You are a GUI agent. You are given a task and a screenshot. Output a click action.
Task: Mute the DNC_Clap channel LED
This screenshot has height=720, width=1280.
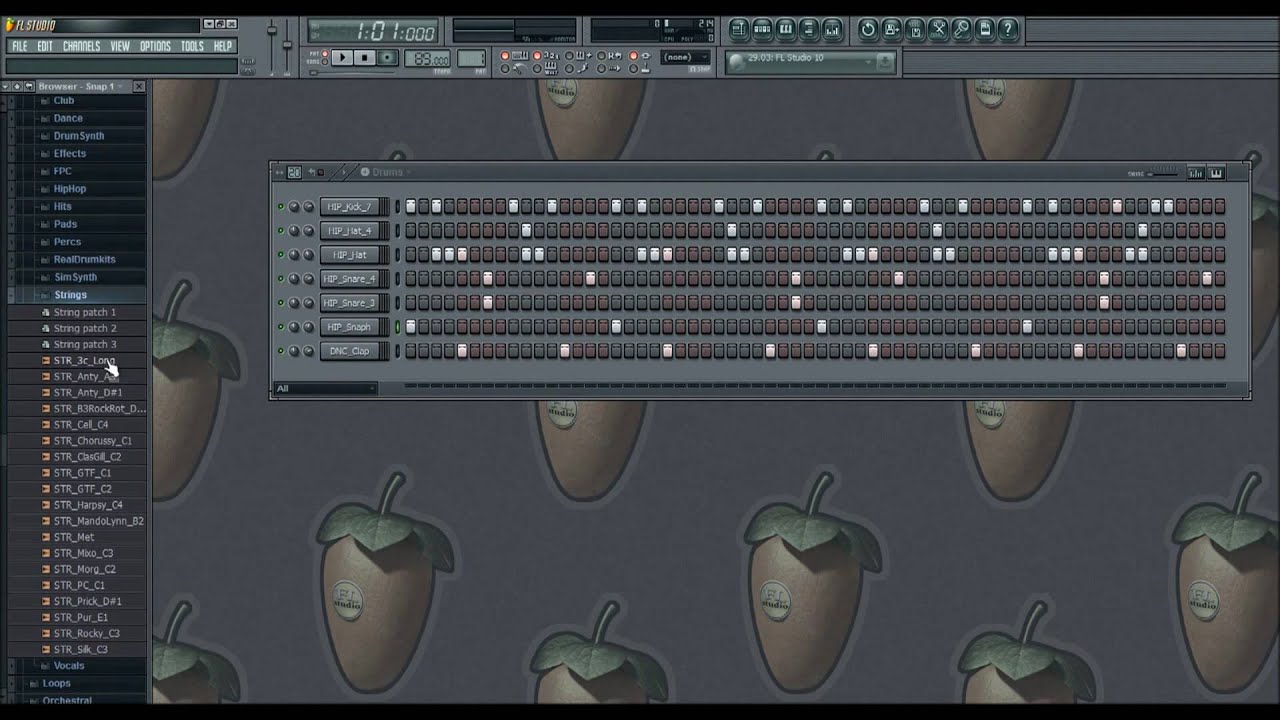[x=280, y=351]
